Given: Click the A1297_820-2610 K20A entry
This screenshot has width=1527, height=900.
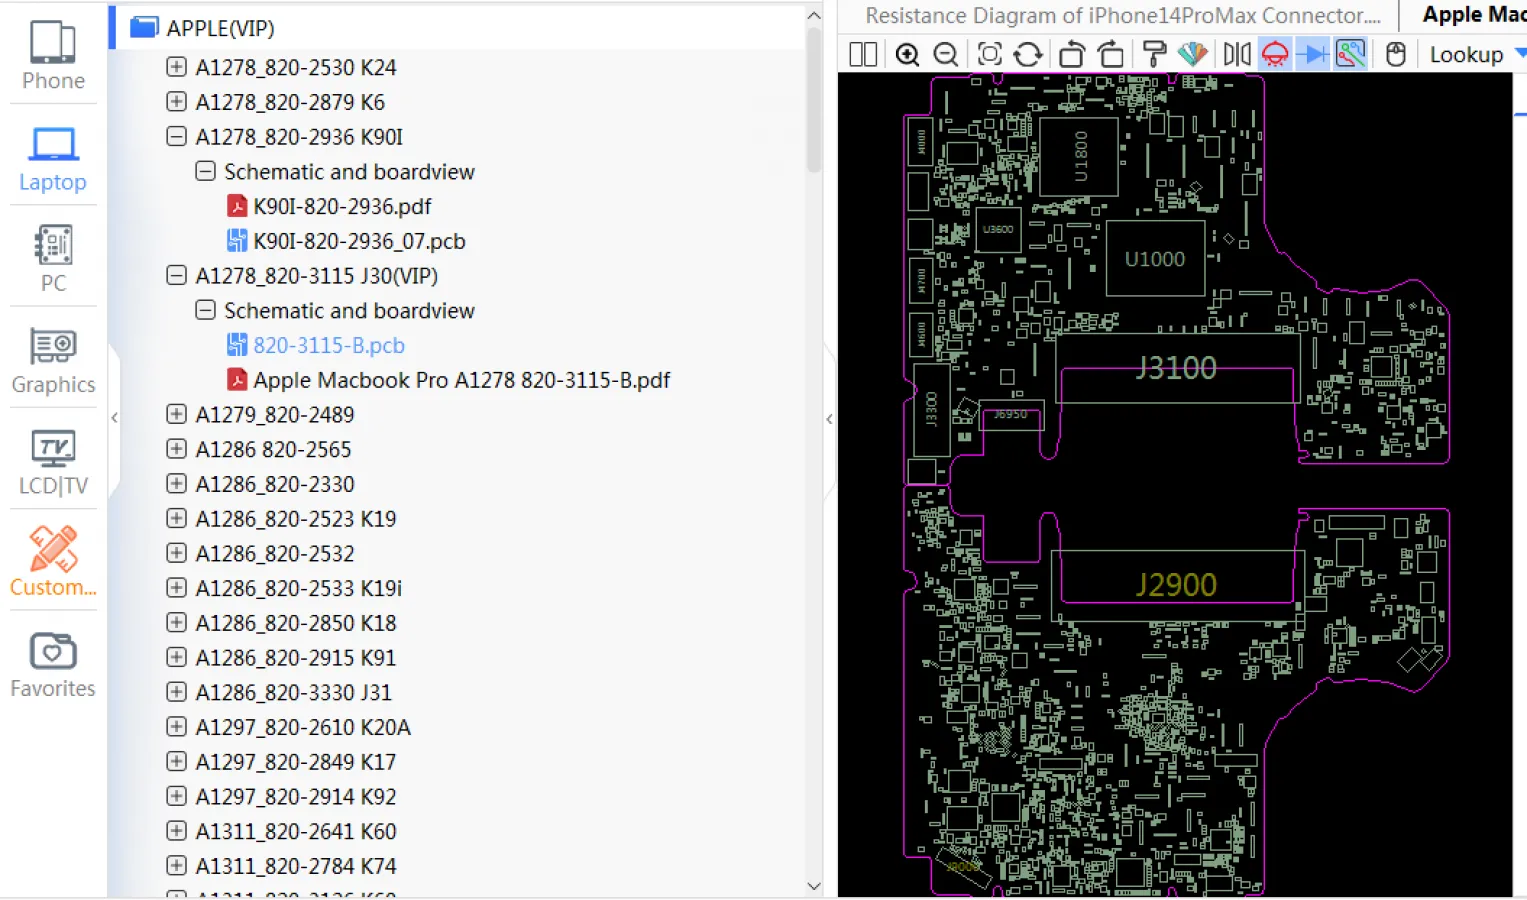Looking at the screenshot, I should coord(303,727).
